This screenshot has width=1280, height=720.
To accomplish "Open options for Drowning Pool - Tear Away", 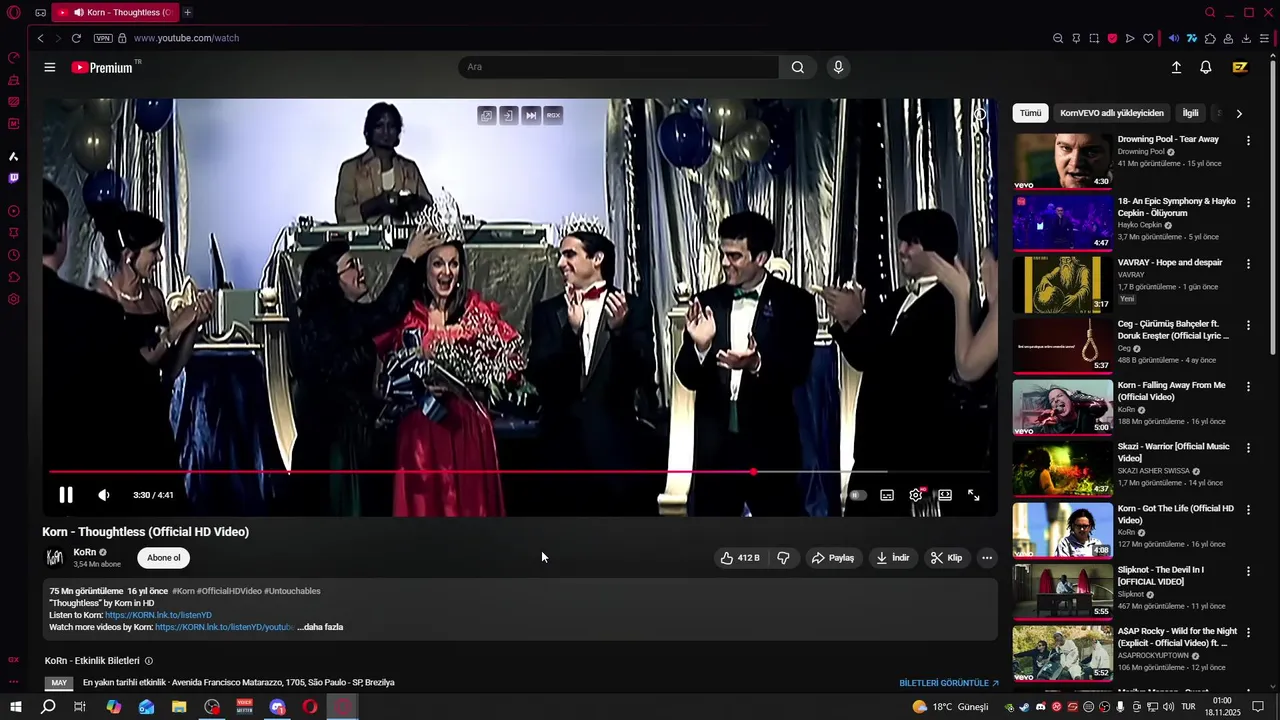I will [1248, 141].
